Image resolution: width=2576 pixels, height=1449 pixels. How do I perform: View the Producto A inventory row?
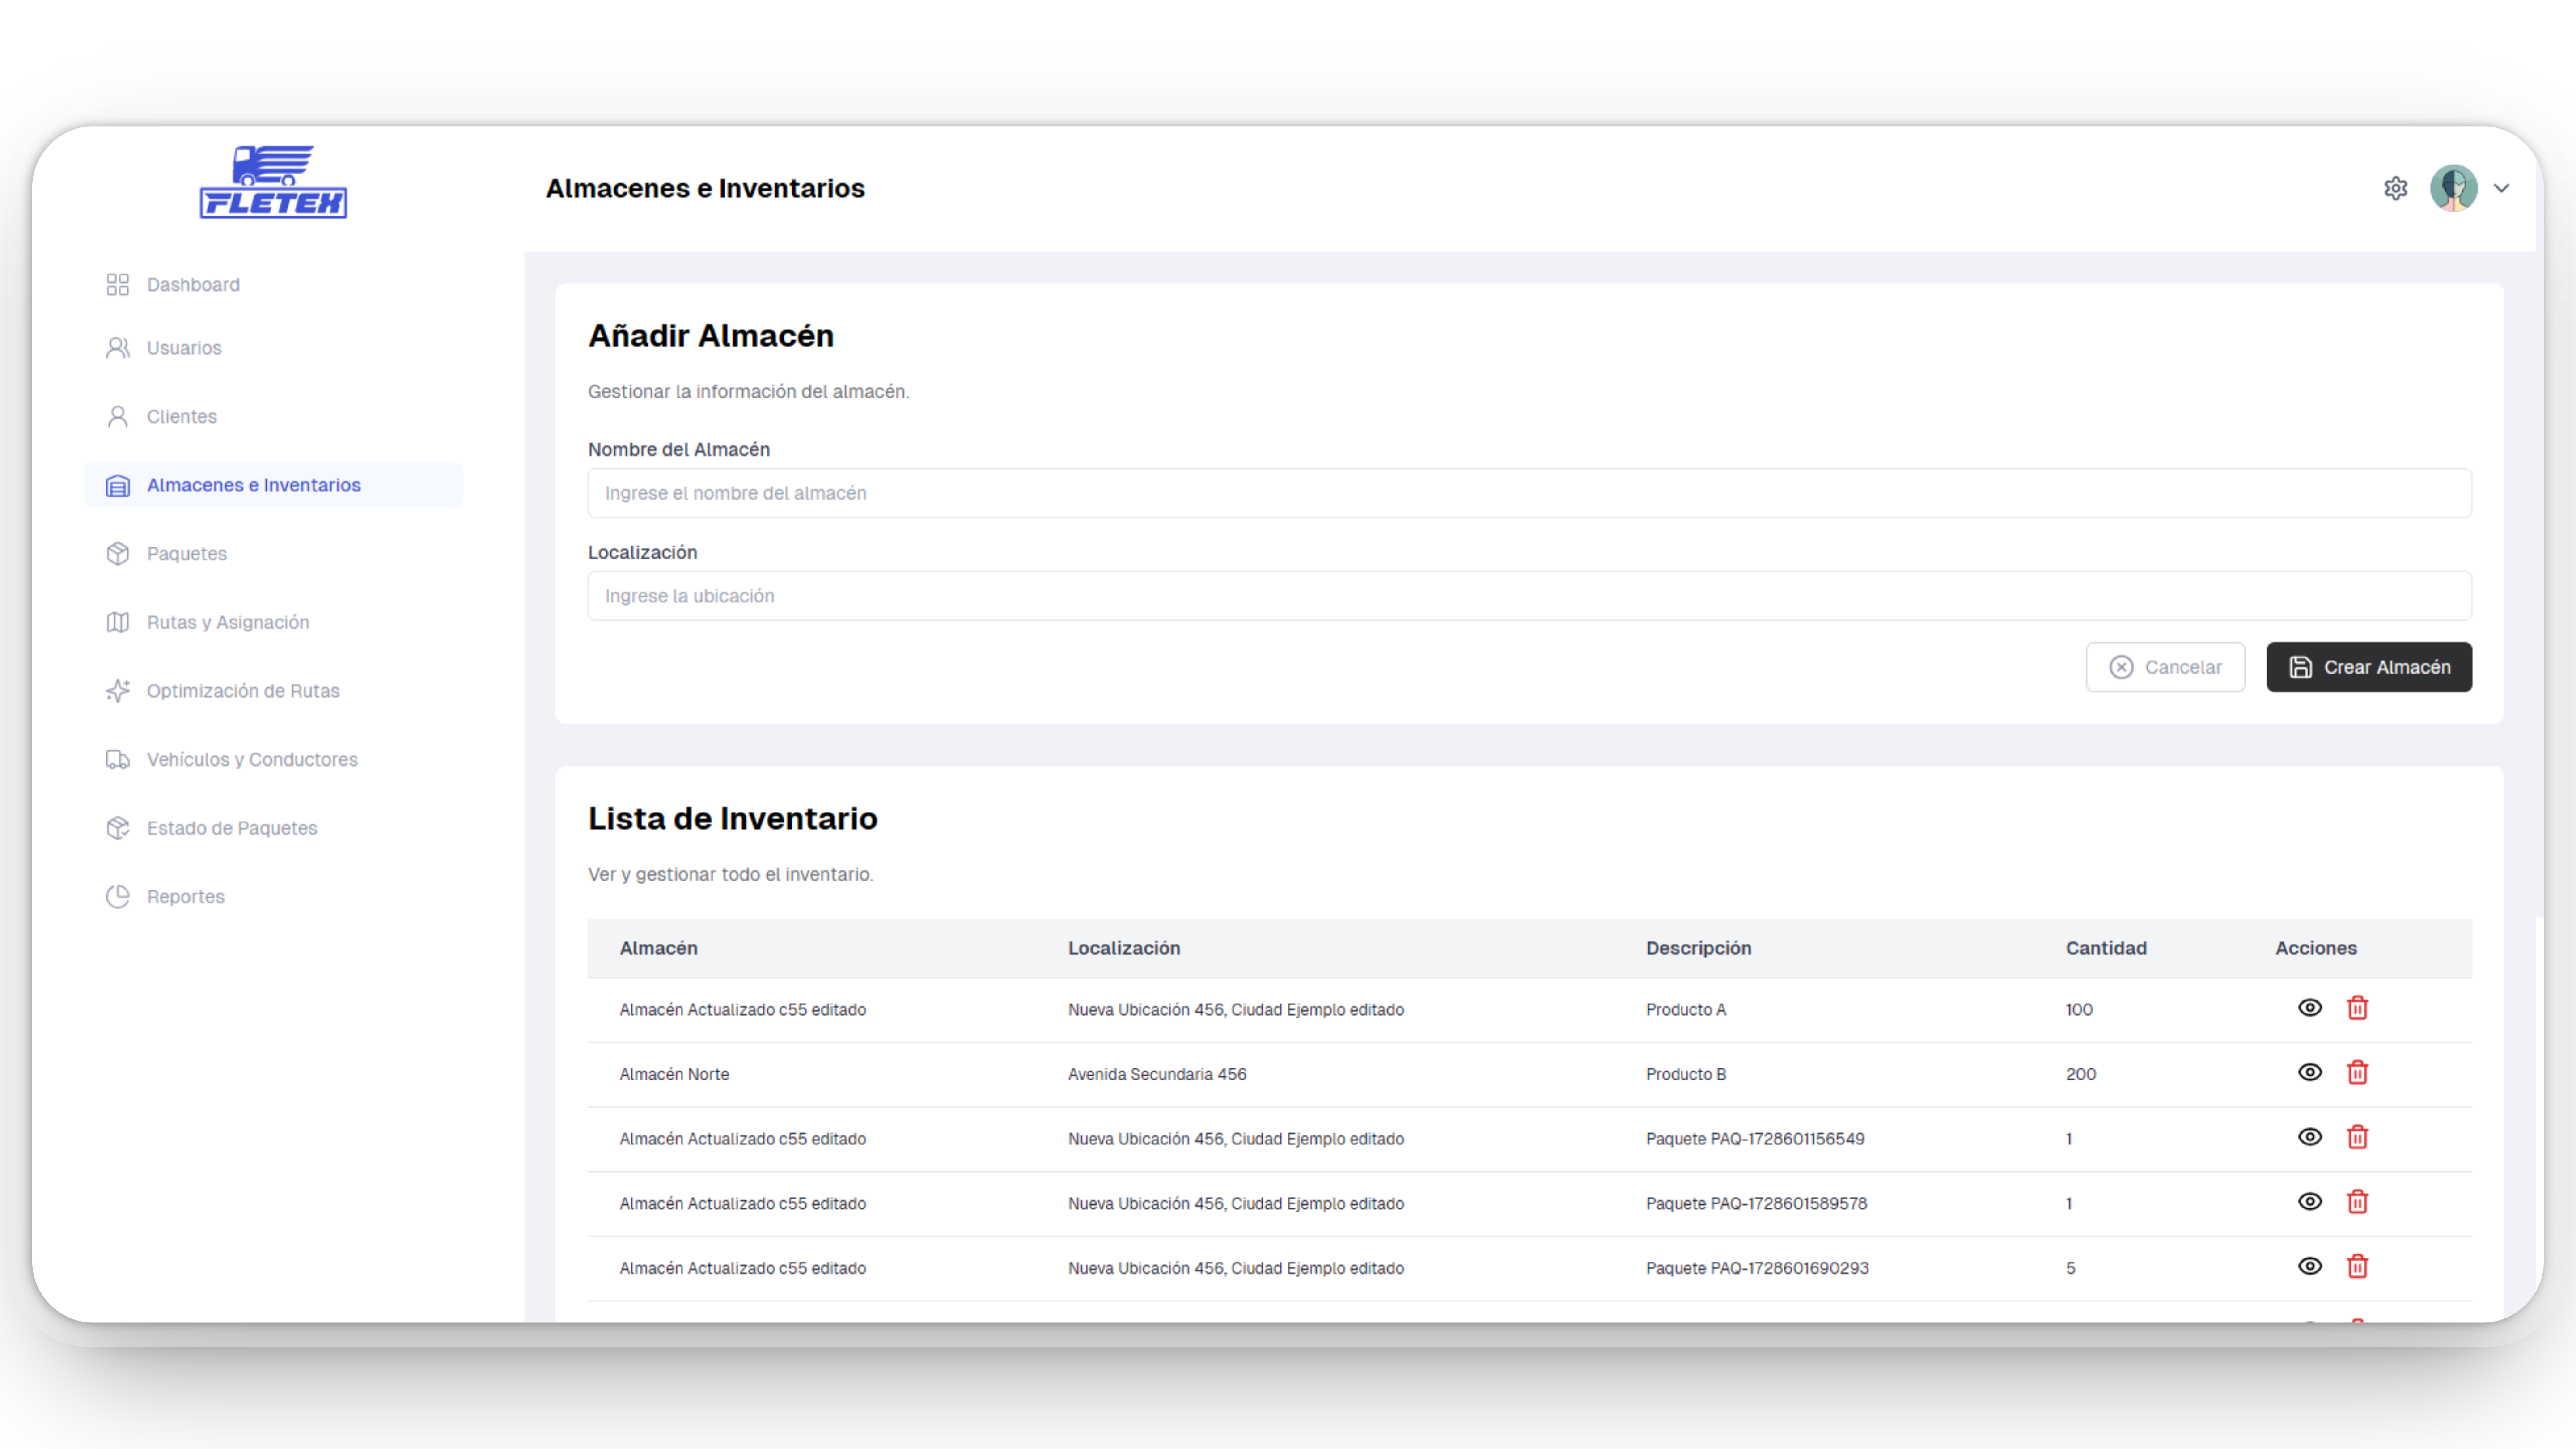coord(2309,1008)
